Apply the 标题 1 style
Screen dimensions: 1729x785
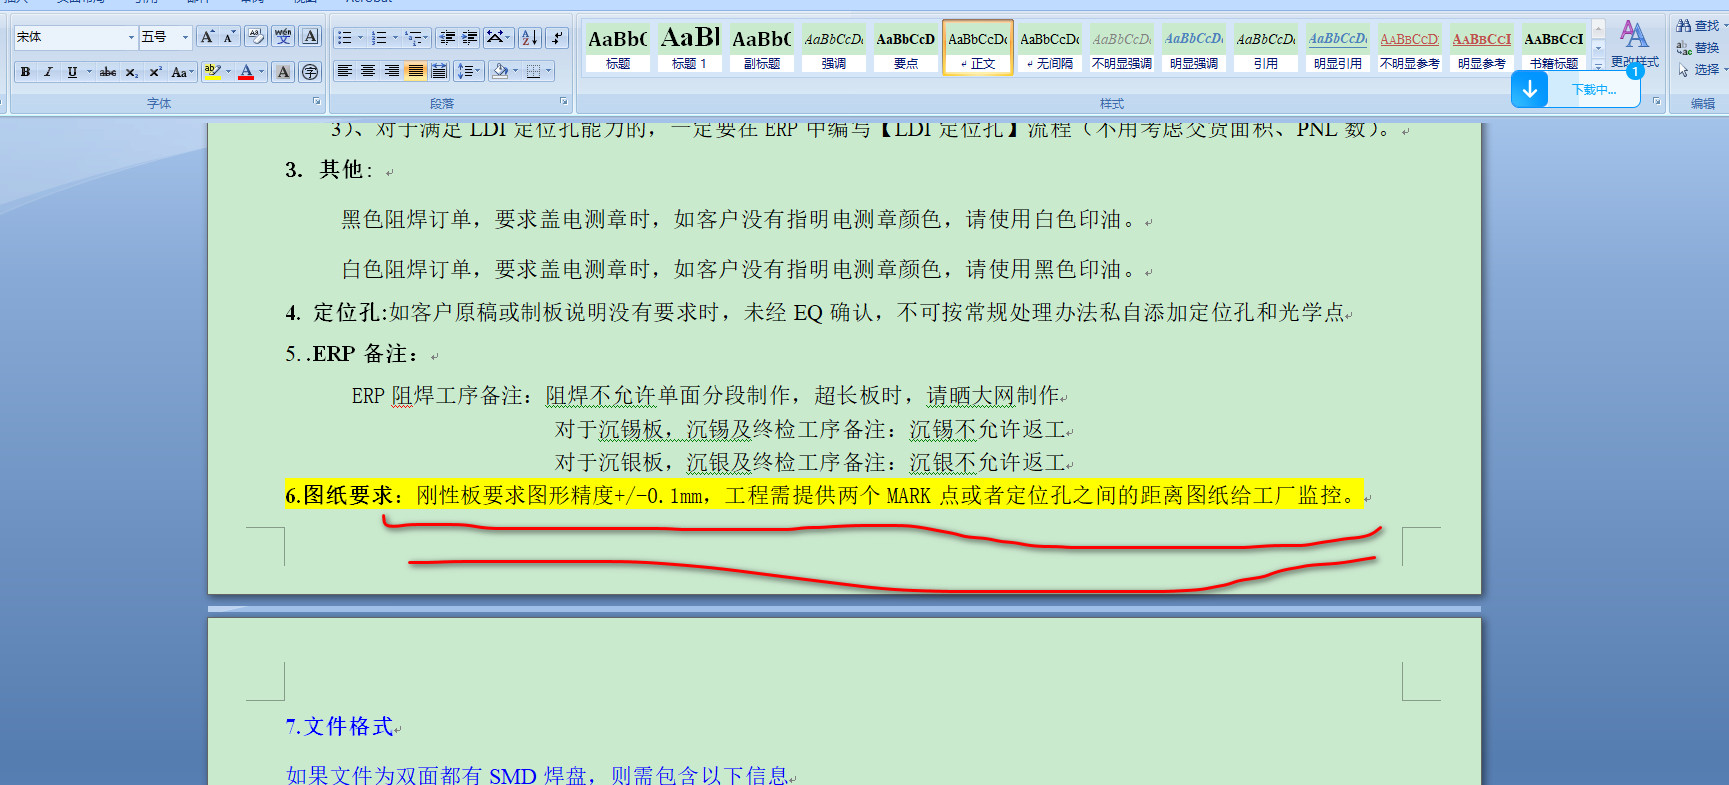[x=690, y=48]
